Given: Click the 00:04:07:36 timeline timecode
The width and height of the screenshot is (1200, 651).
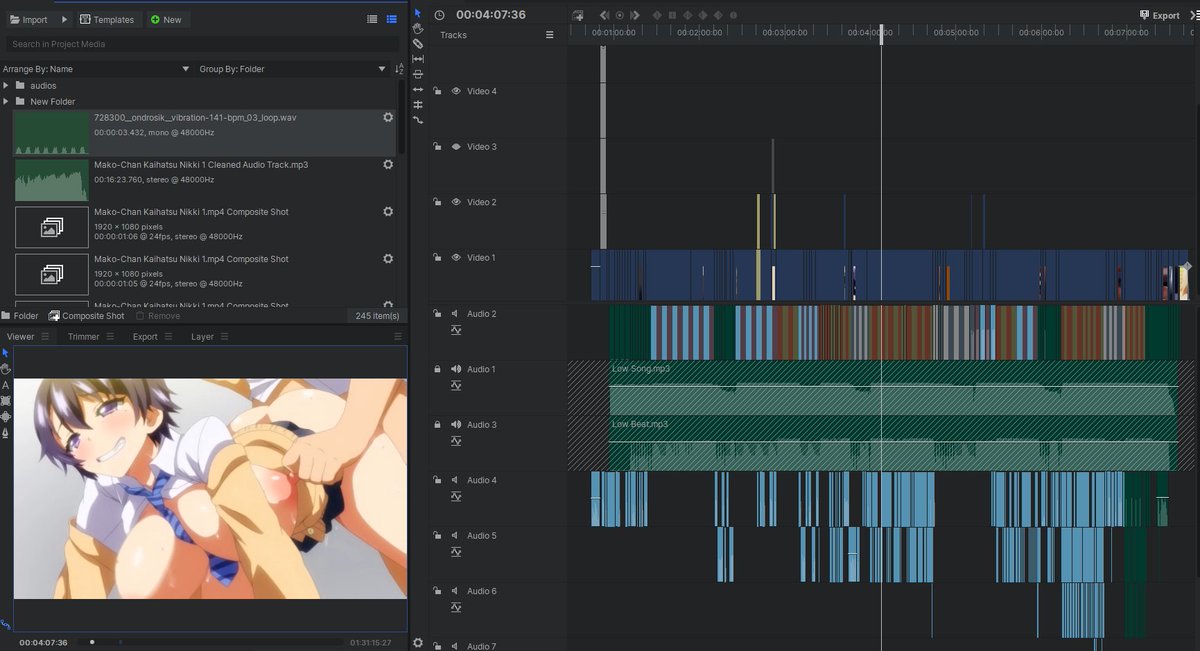Looking at the screenshot, I should coord(491,15).
